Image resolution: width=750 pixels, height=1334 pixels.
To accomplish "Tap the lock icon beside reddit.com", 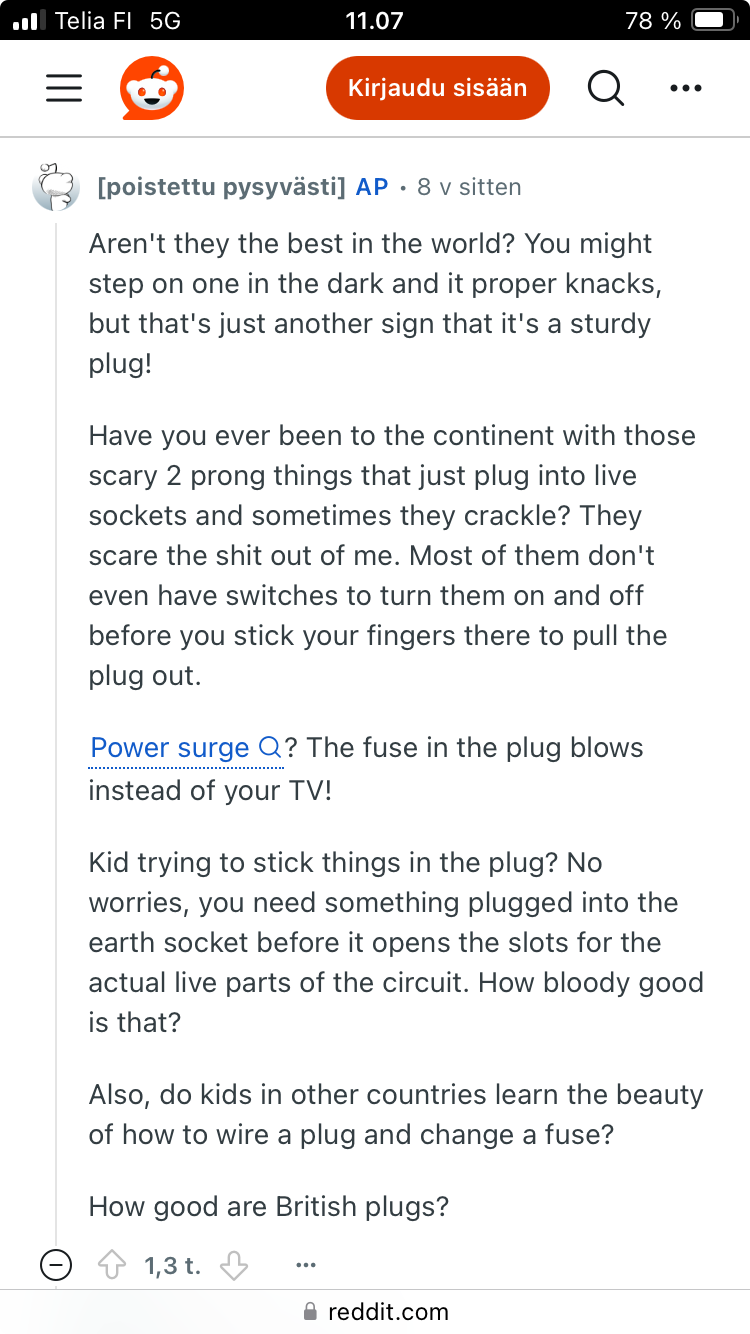I will [x=309, y=1311].
